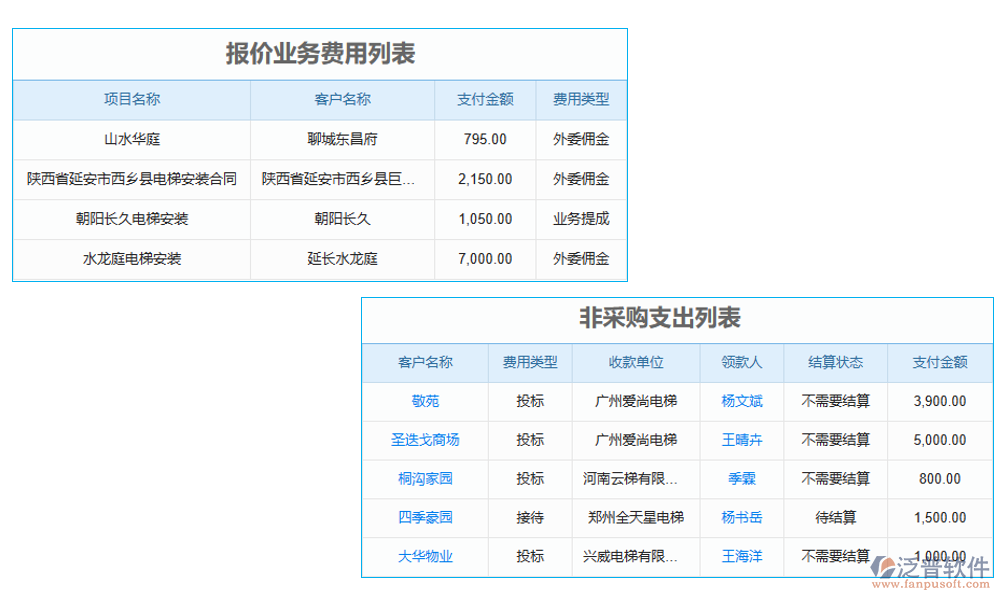Click the 结算状态 column header
Viewport: 1000px width, 600px height.
tap(836, 362)
